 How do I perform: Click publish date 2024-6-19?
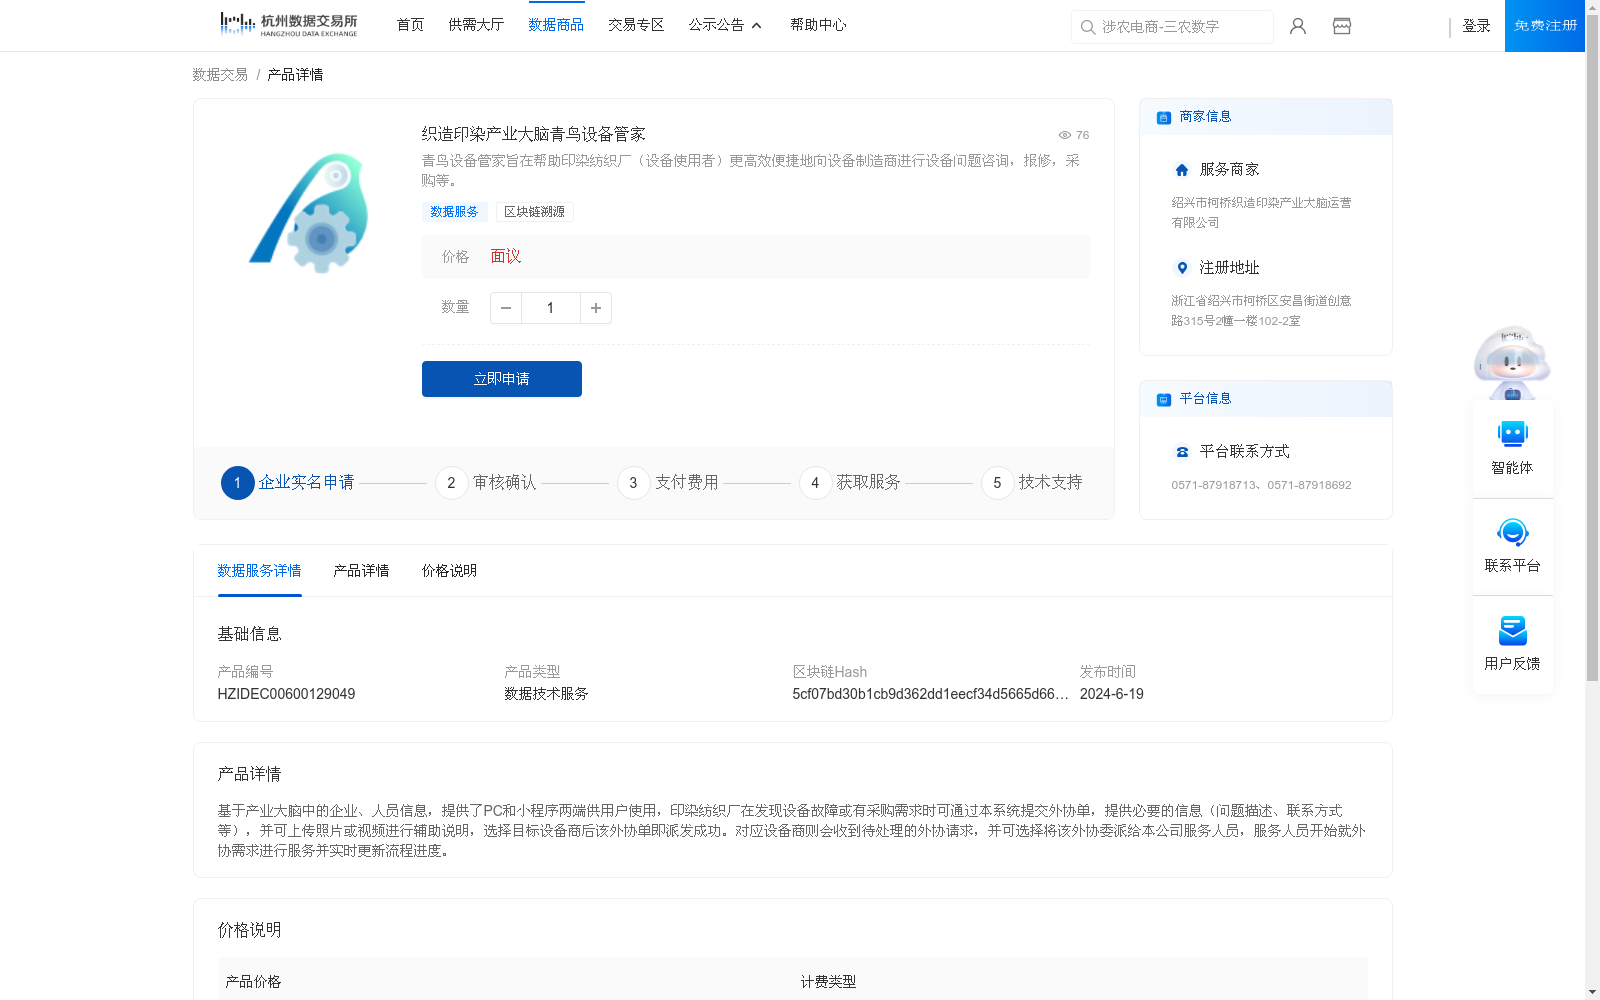click(x=1111, y=694)
